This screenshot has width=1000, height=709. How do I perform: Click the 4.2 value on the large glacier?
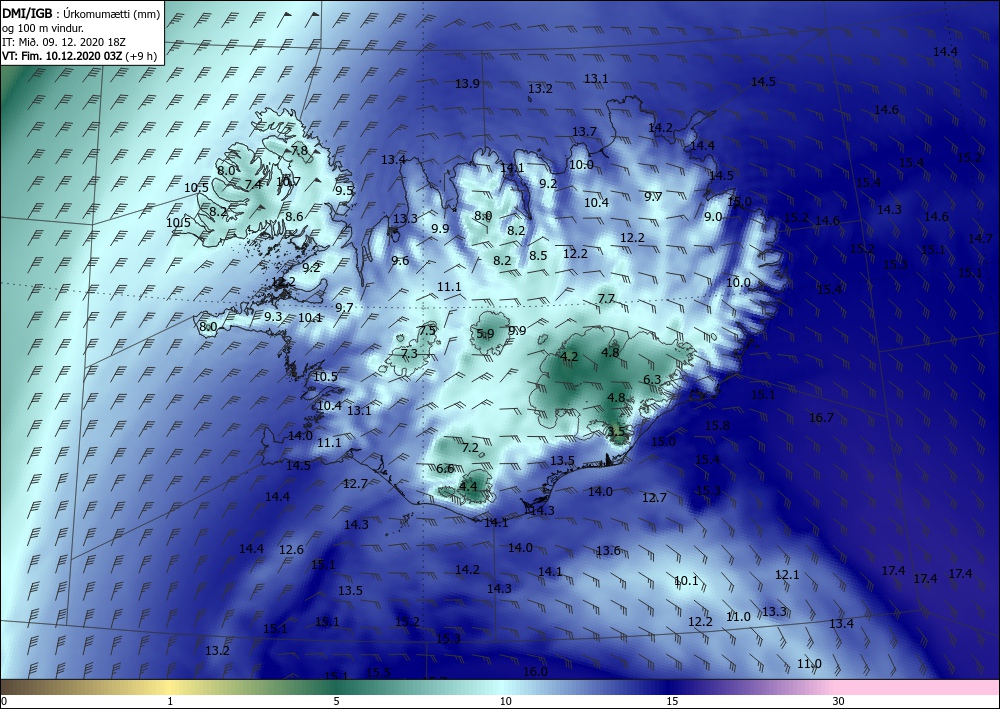click(x=569, y=356)
